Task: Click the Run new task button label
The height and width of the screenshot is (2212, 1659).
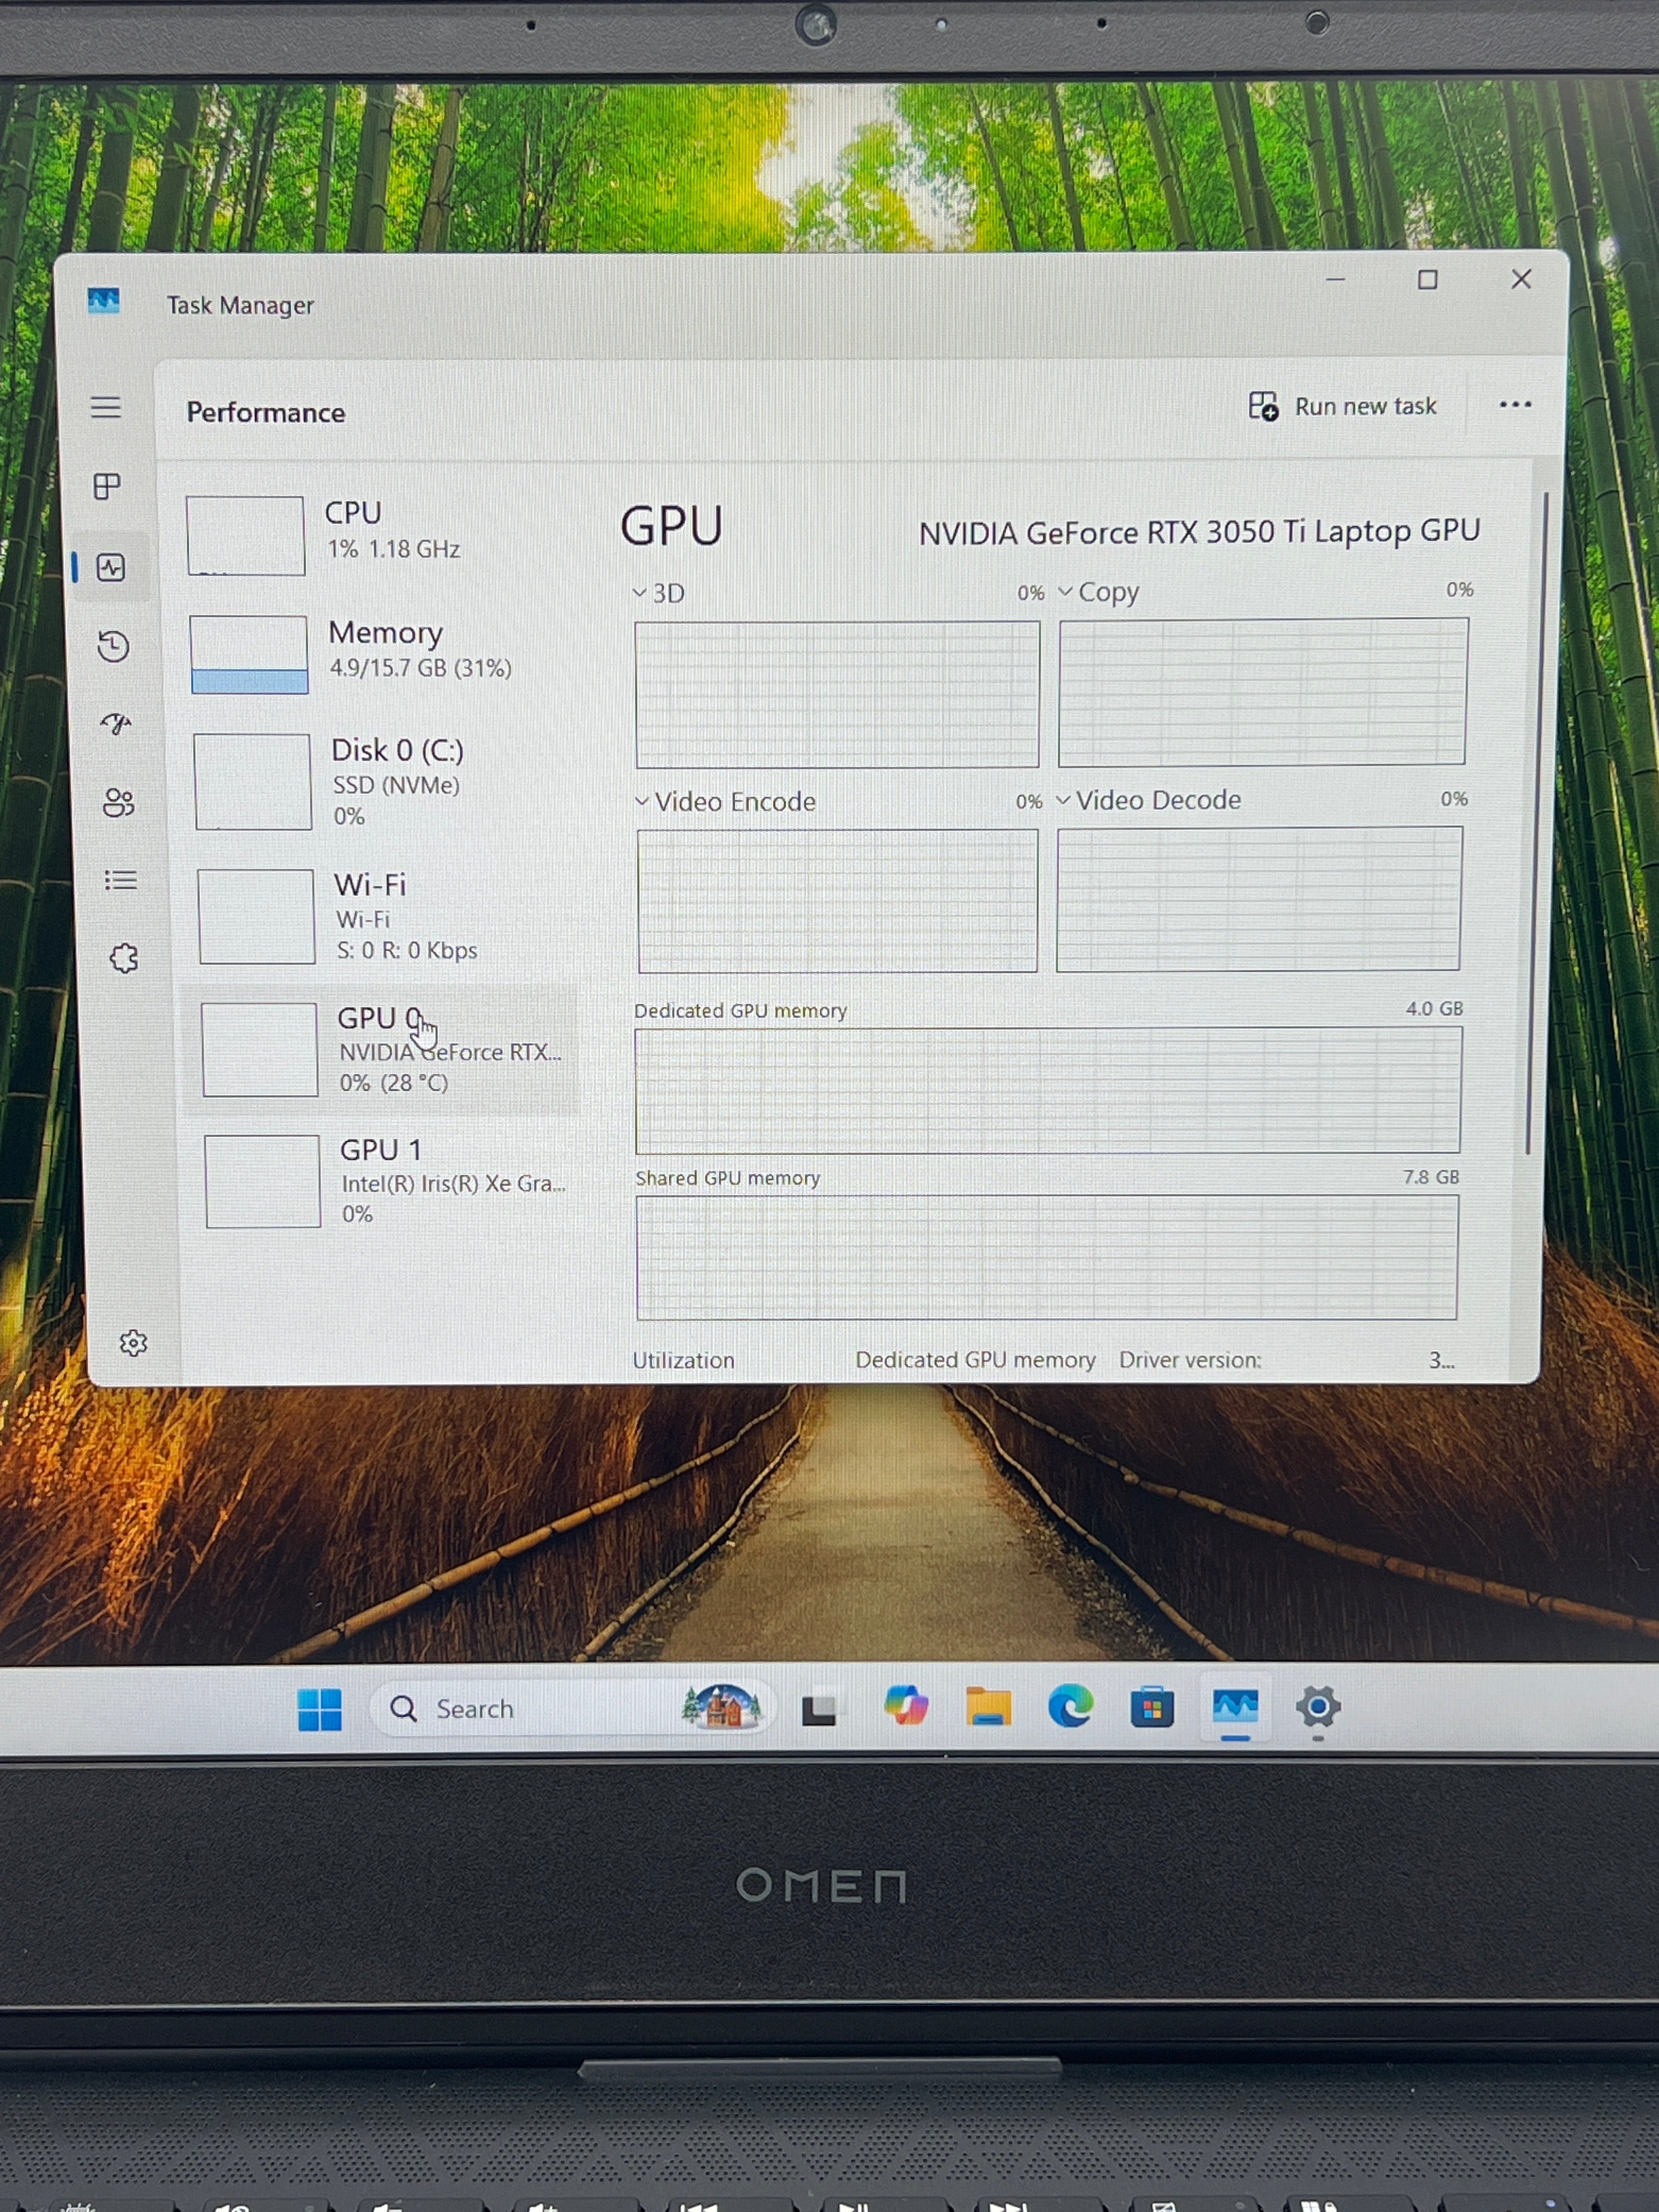Action: pos(1365,406)
